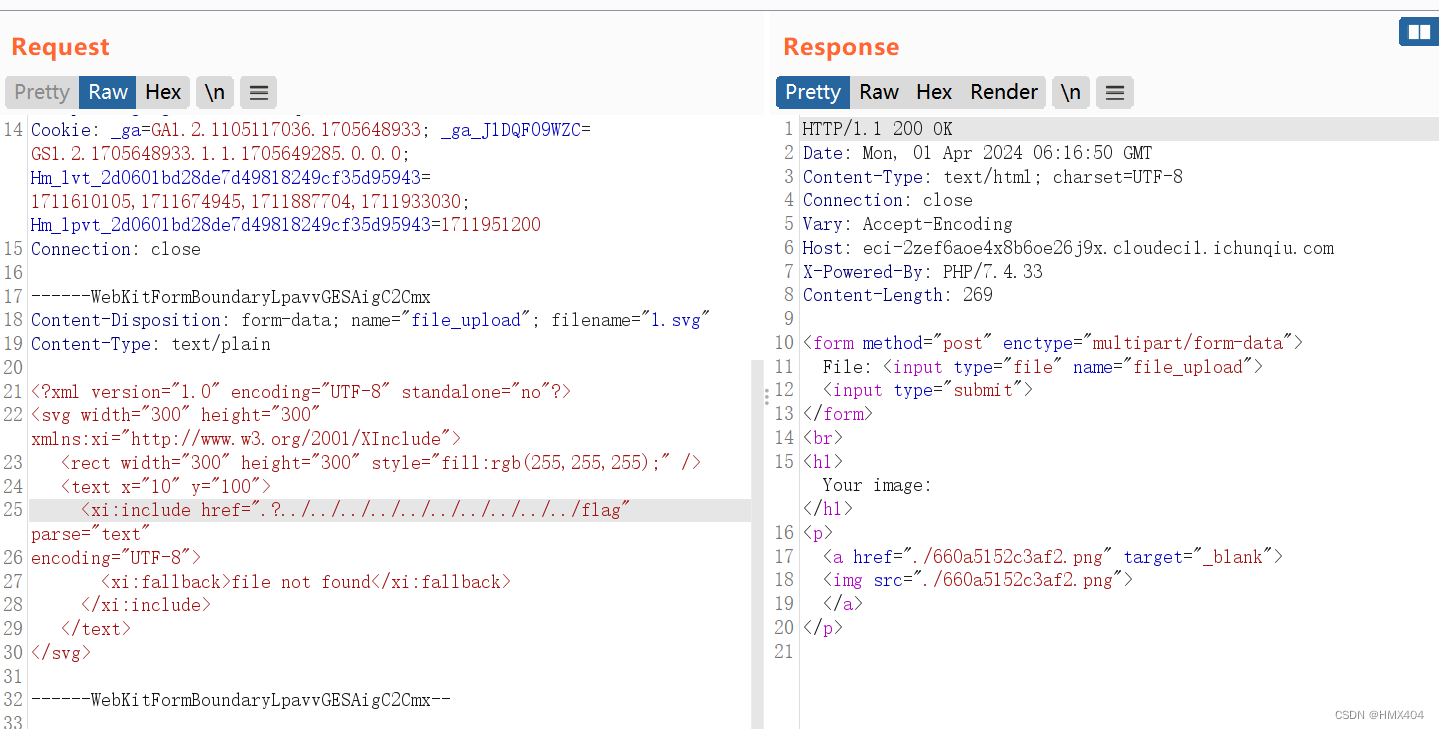The width and height of the screenshot is (1439, 729).
Task: Click the Response panel heading
Action: 841,47
